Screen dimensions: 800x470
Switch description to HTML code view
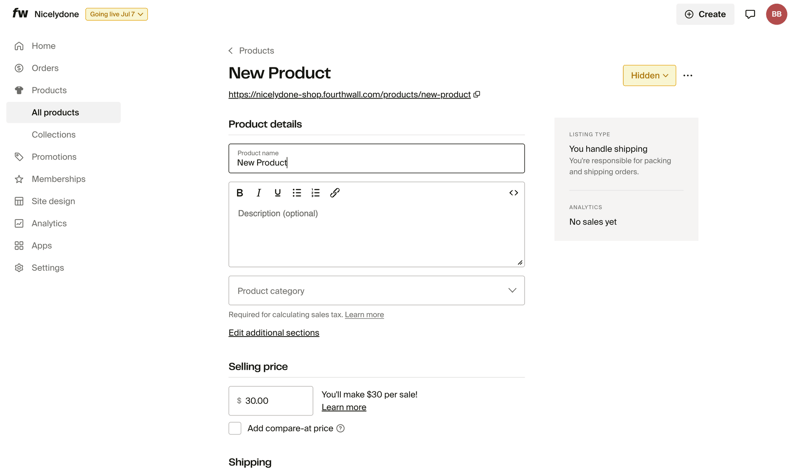click(x=513, y=193)
